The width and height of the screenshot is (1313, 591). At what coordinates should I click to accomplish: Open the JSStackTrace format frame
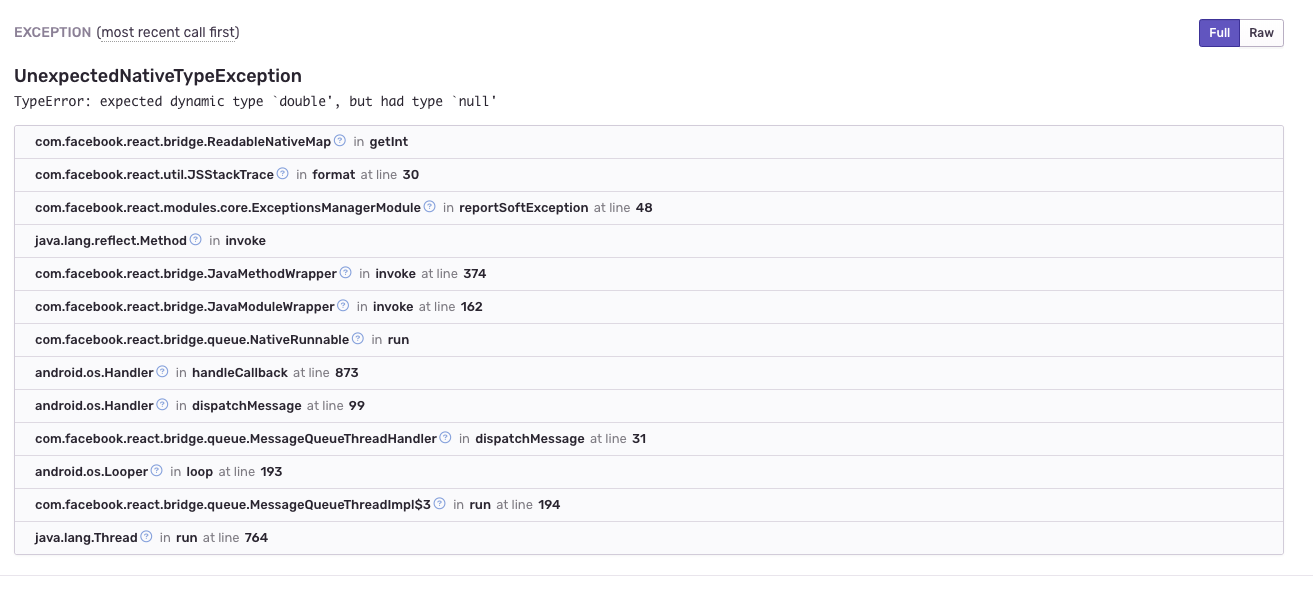pyautogui.click(x=649, y=175)
